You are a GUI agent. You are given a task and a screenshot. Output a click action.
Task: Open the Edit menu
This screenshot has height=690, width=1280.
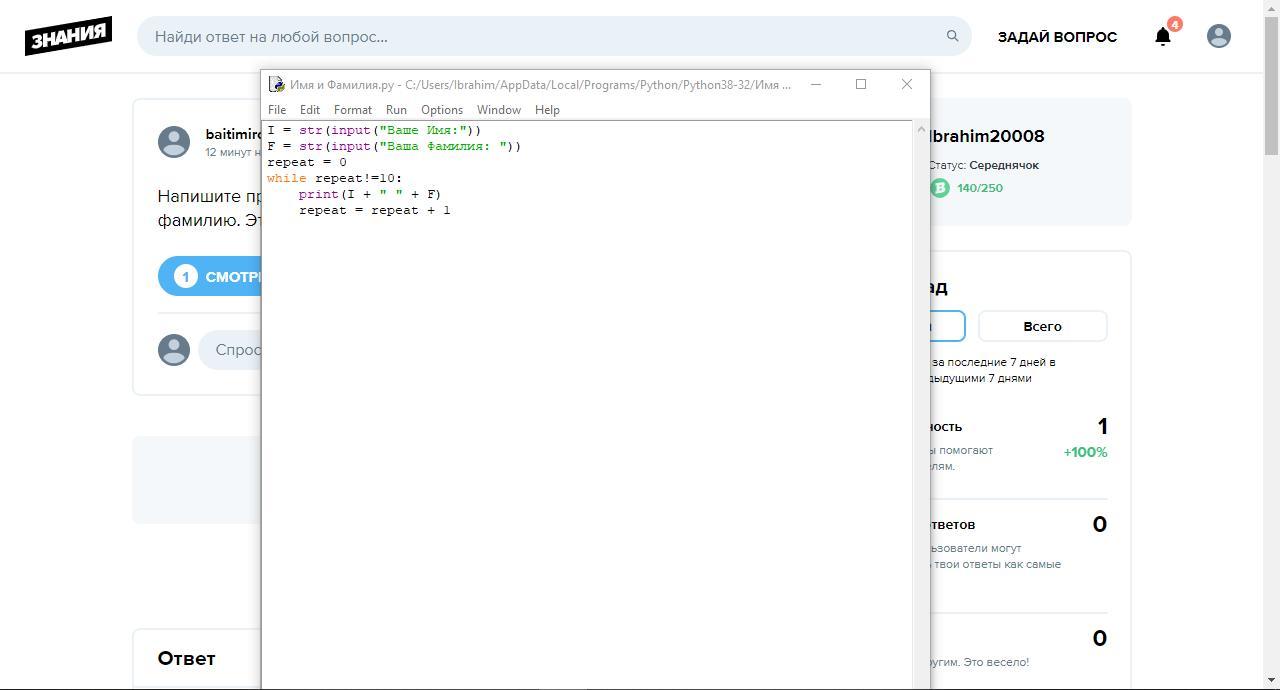pyautogui.click(x=310, y=110)
